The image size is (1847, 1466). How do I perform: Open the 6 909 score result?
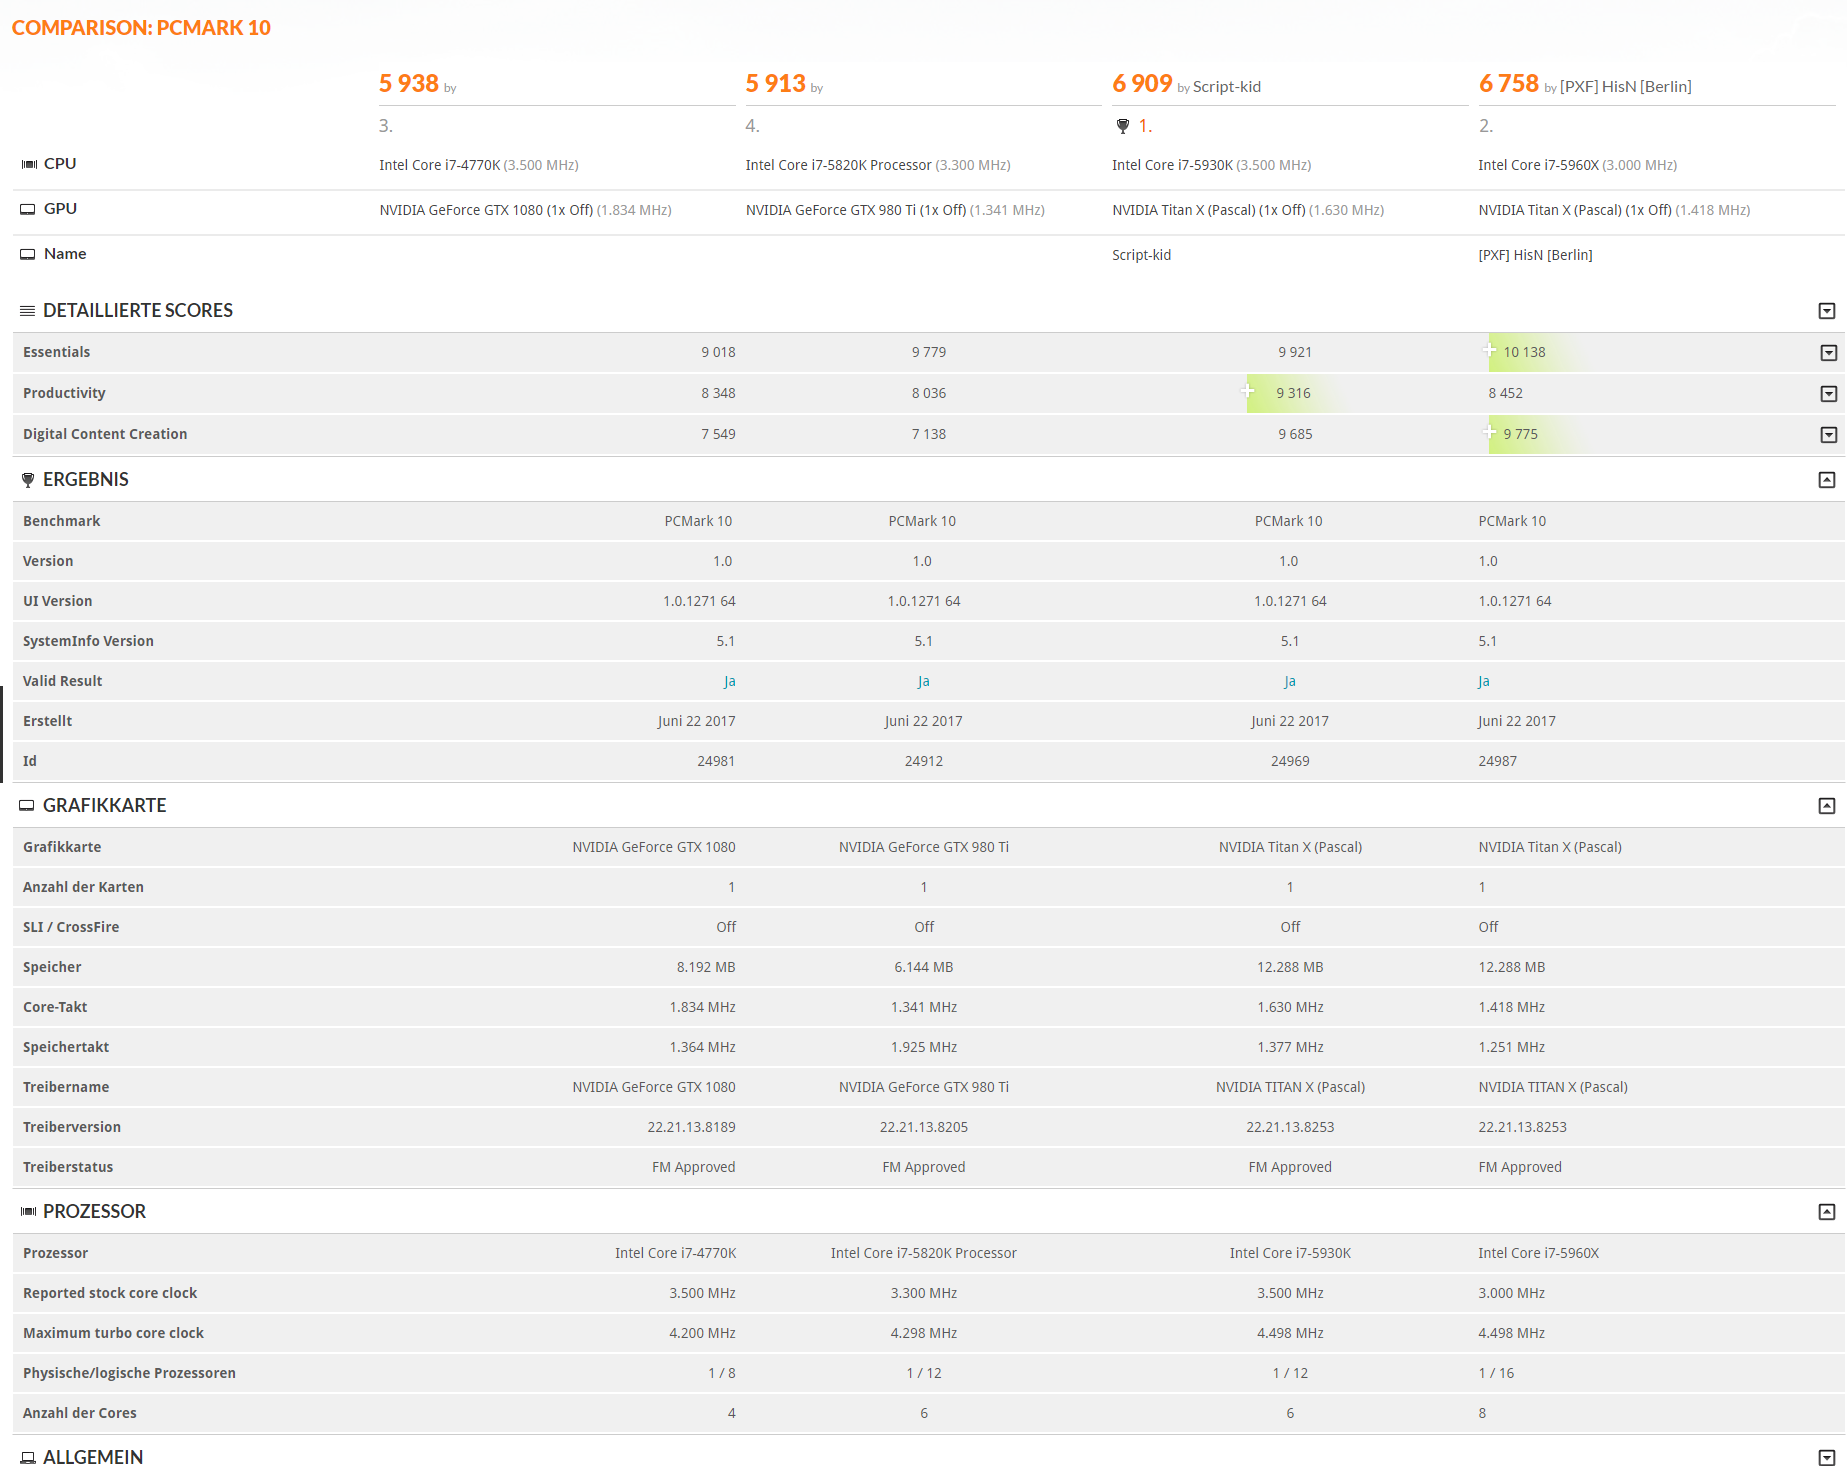(1142, 83)
